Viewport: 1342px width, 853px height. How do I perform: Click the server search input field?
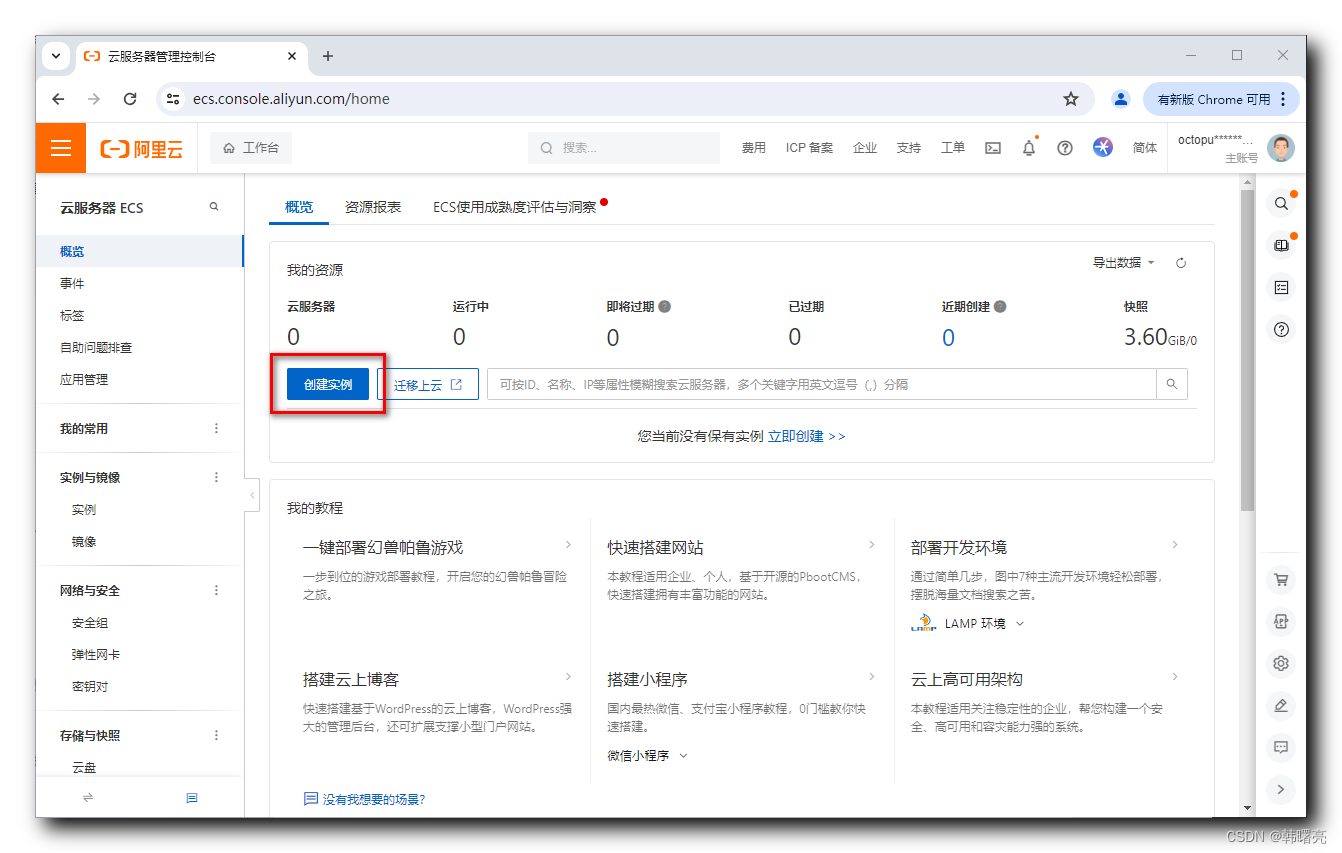coord(820,384)
